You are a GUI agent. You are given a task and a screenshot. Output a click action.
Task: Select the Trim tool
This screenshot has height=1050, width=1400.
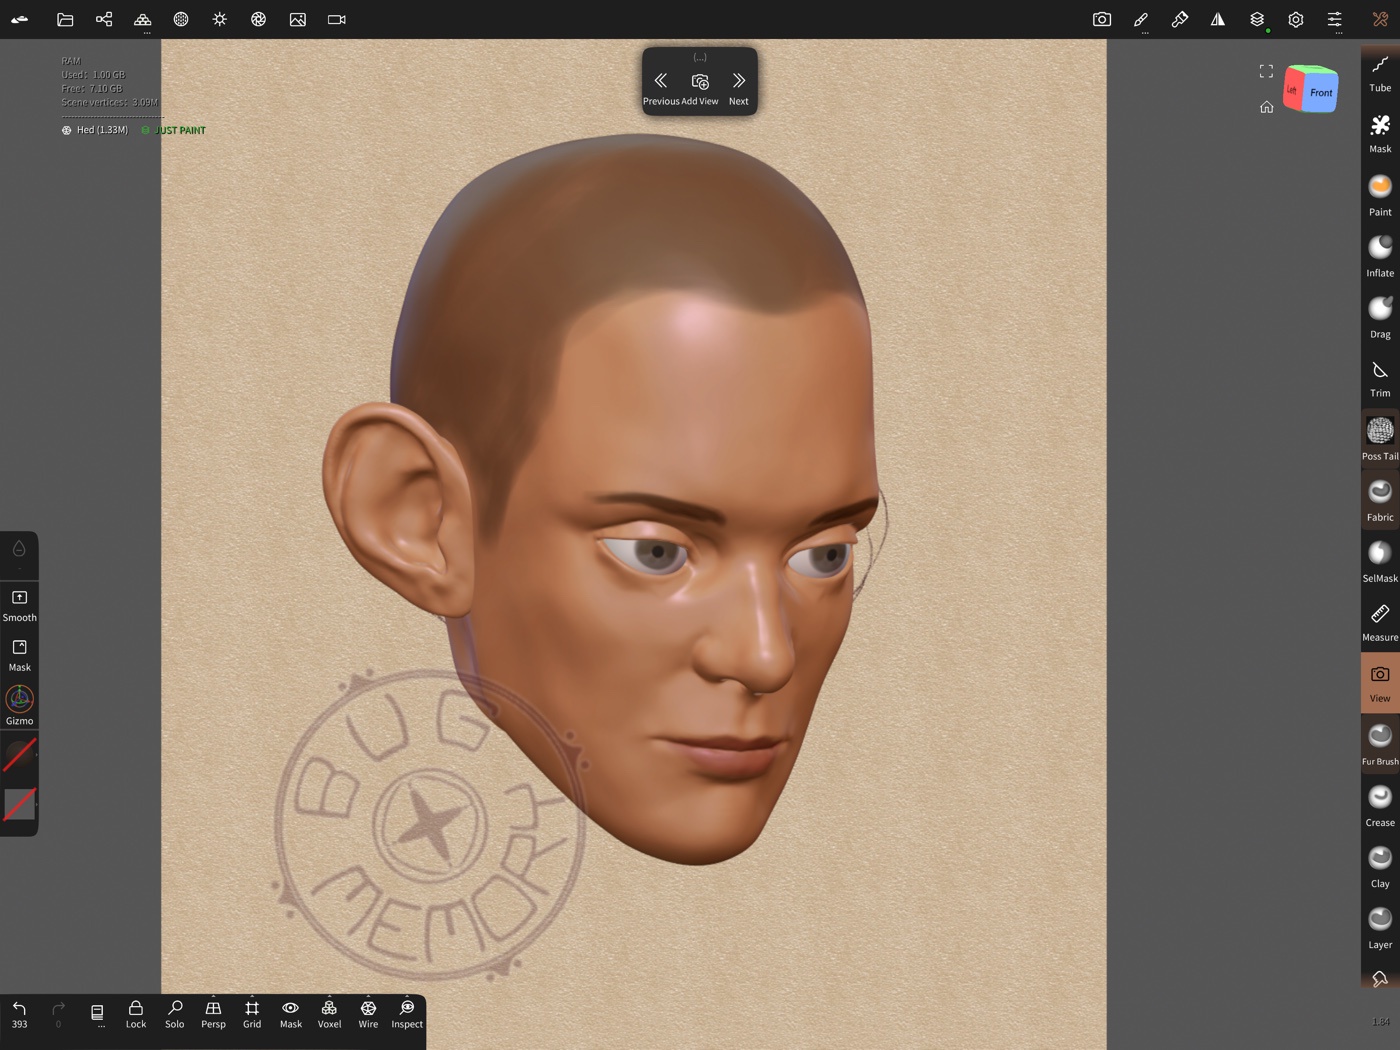1380,378
